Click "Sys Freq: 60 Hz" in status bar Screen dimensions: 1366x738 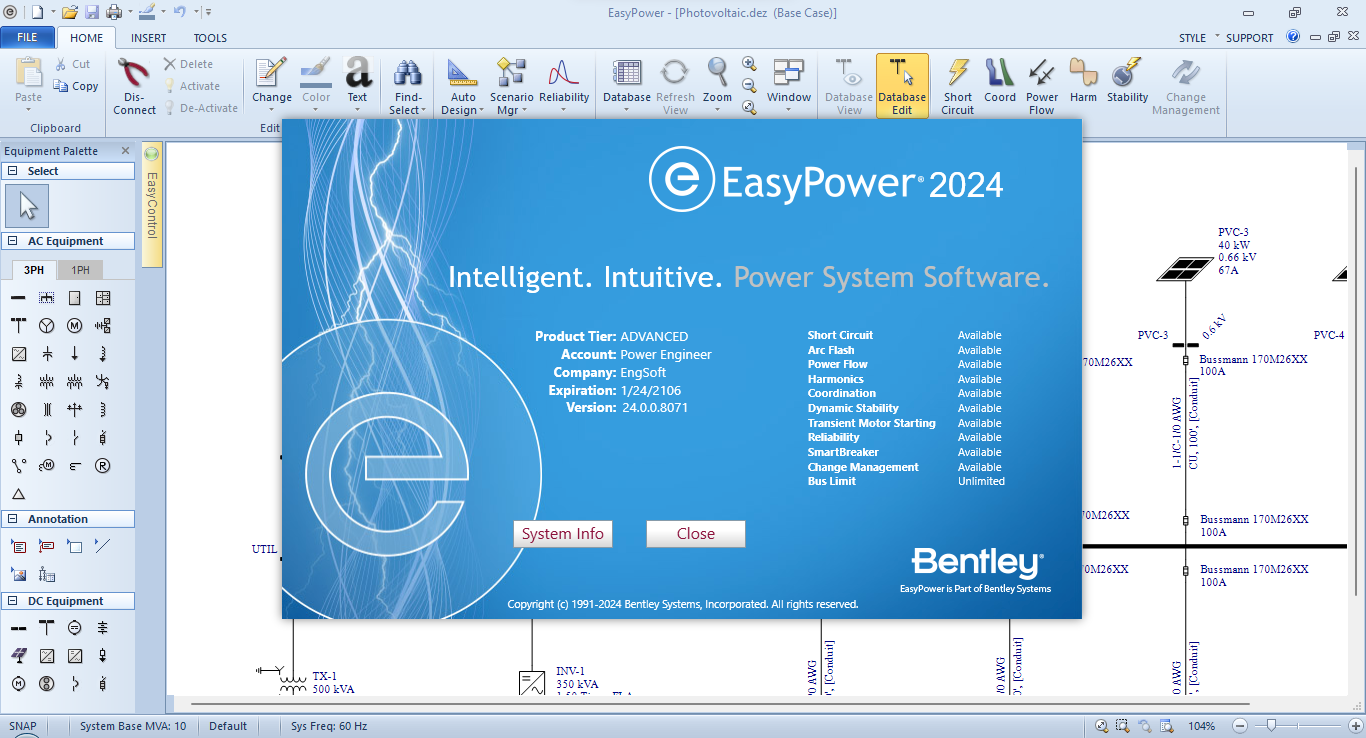329,726
